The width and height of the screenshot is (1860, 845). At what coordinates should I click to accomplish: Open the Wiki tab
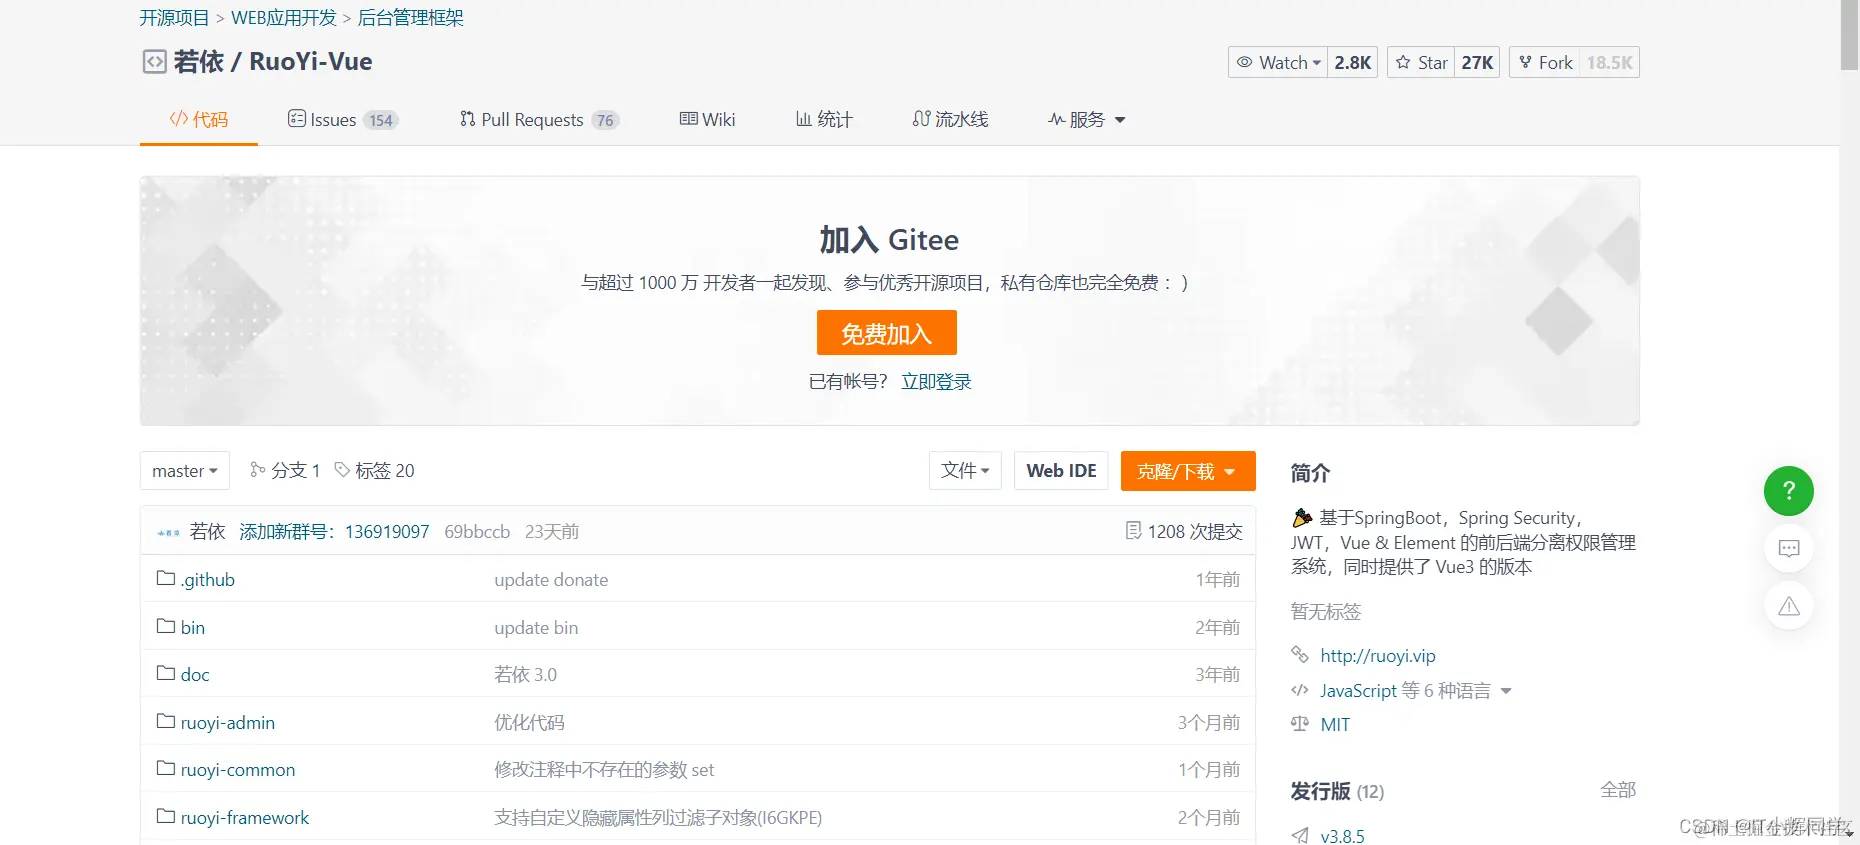707,120
